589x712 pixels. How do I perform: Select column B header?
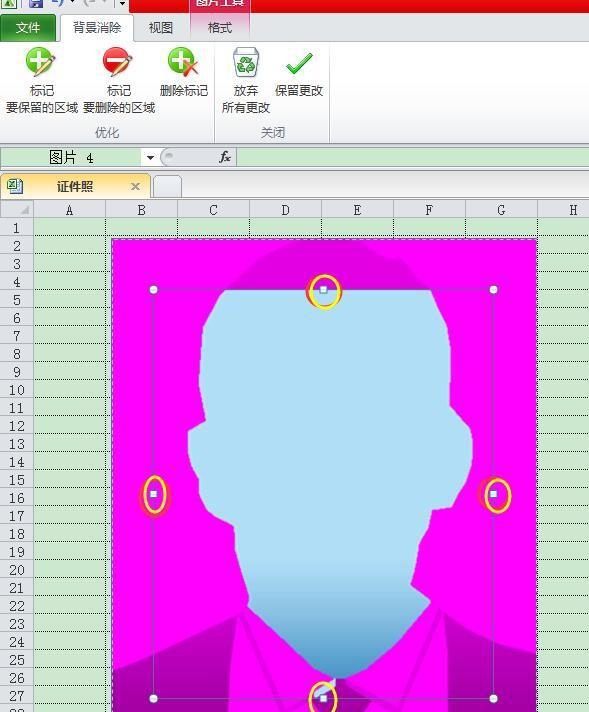[142, 210]
